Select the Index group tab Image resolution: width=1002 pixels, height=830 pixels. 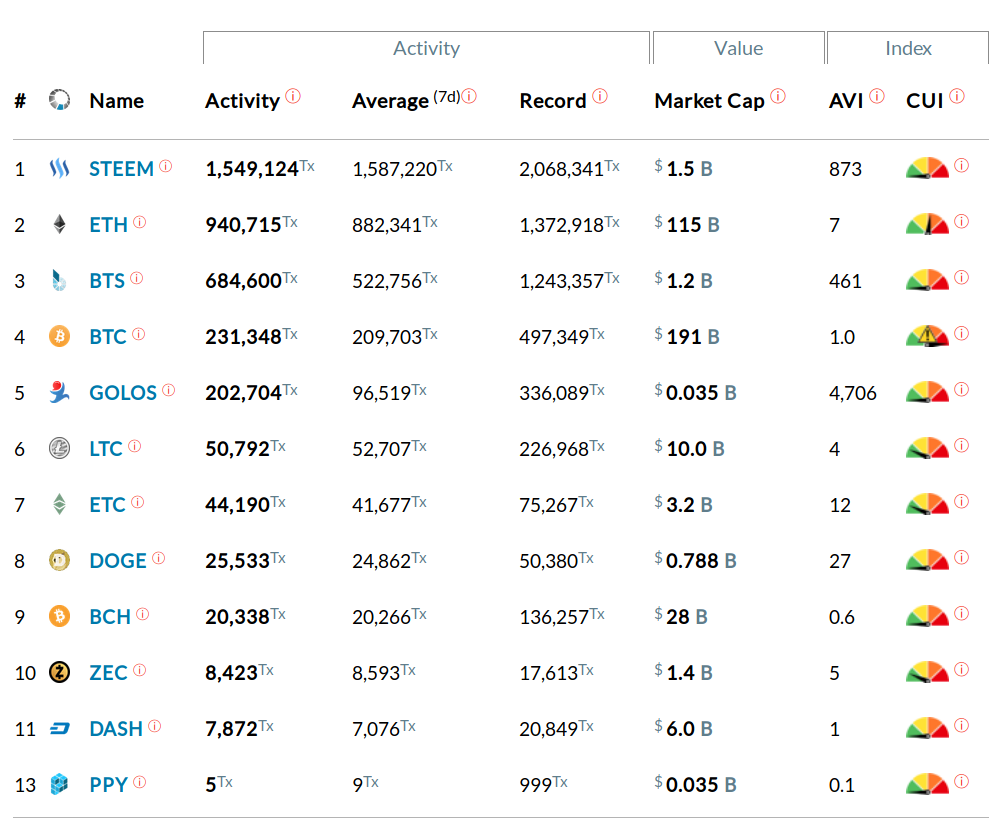[x=908, y=48]
